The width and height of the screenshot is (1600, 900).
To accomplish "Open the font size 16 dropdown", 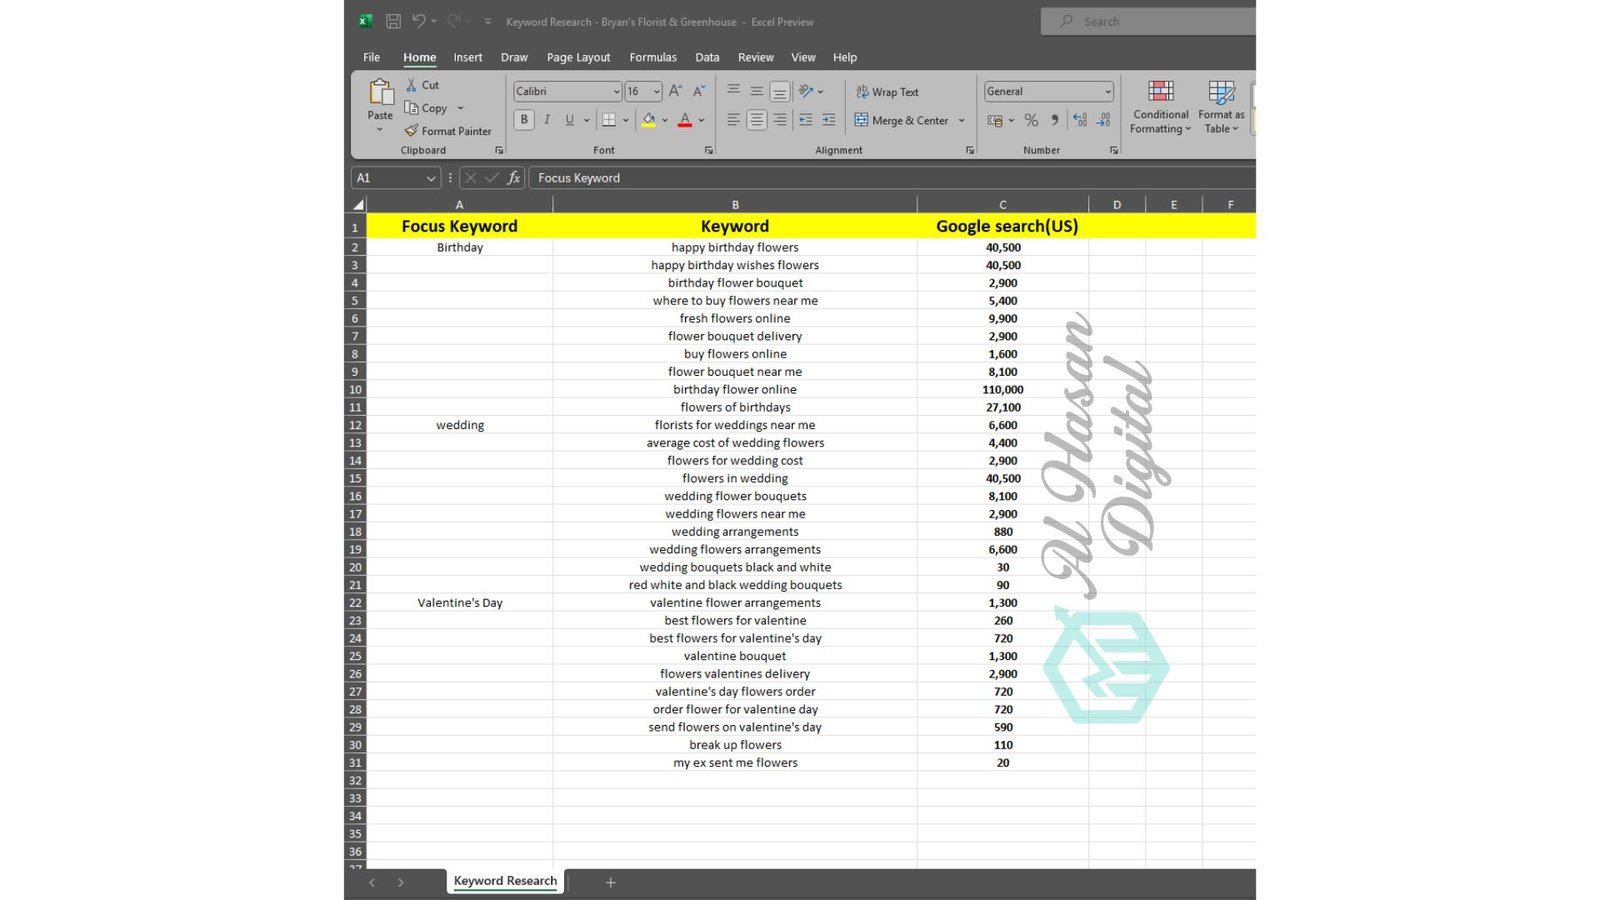I will click(656, 91).
